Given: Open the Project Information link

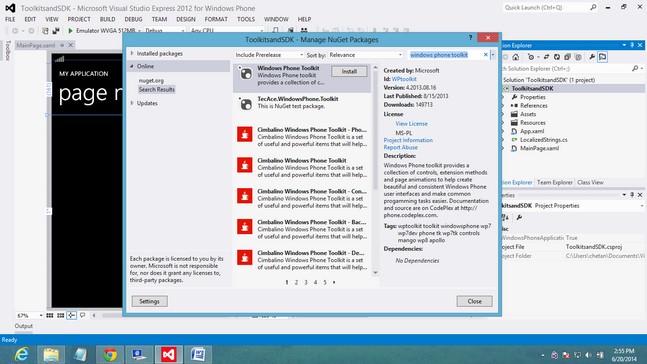Looking at the screenshot, I should coord(408,140).
